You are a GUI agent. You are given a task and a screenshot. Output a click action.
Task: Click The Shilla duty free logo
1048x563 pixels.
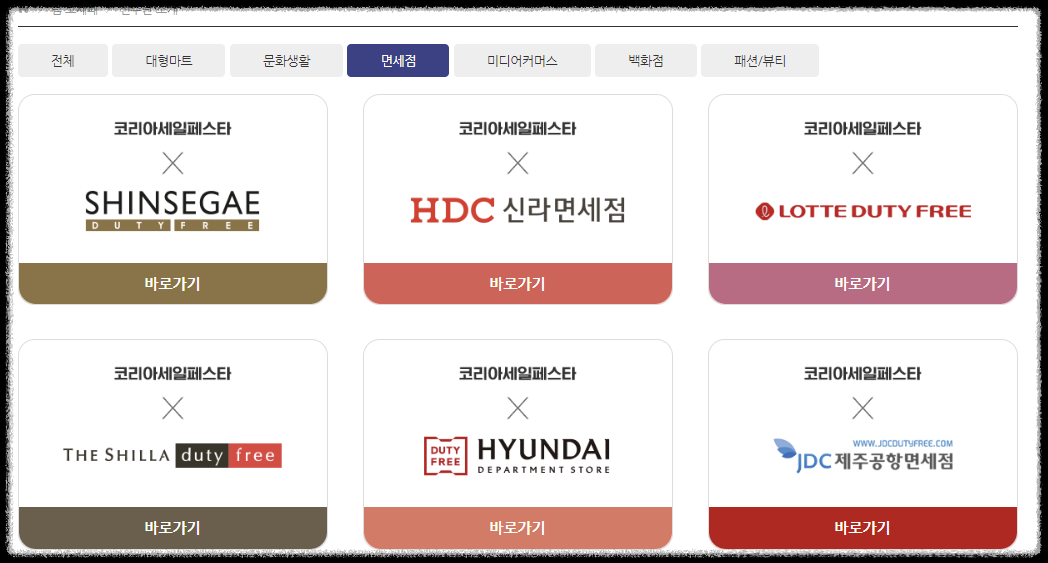point(172,455)
